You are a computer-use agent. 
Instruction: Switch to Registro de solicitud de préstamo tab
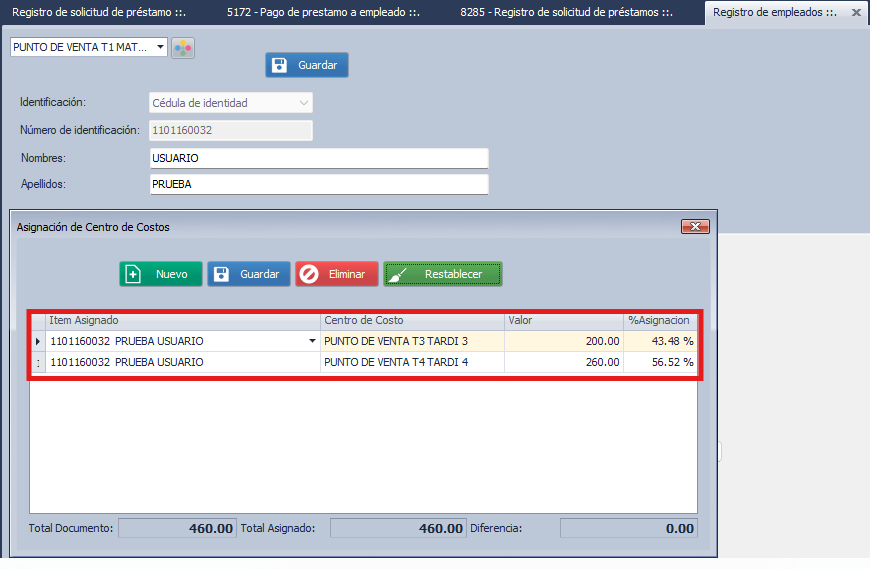(x=98, y=13)
